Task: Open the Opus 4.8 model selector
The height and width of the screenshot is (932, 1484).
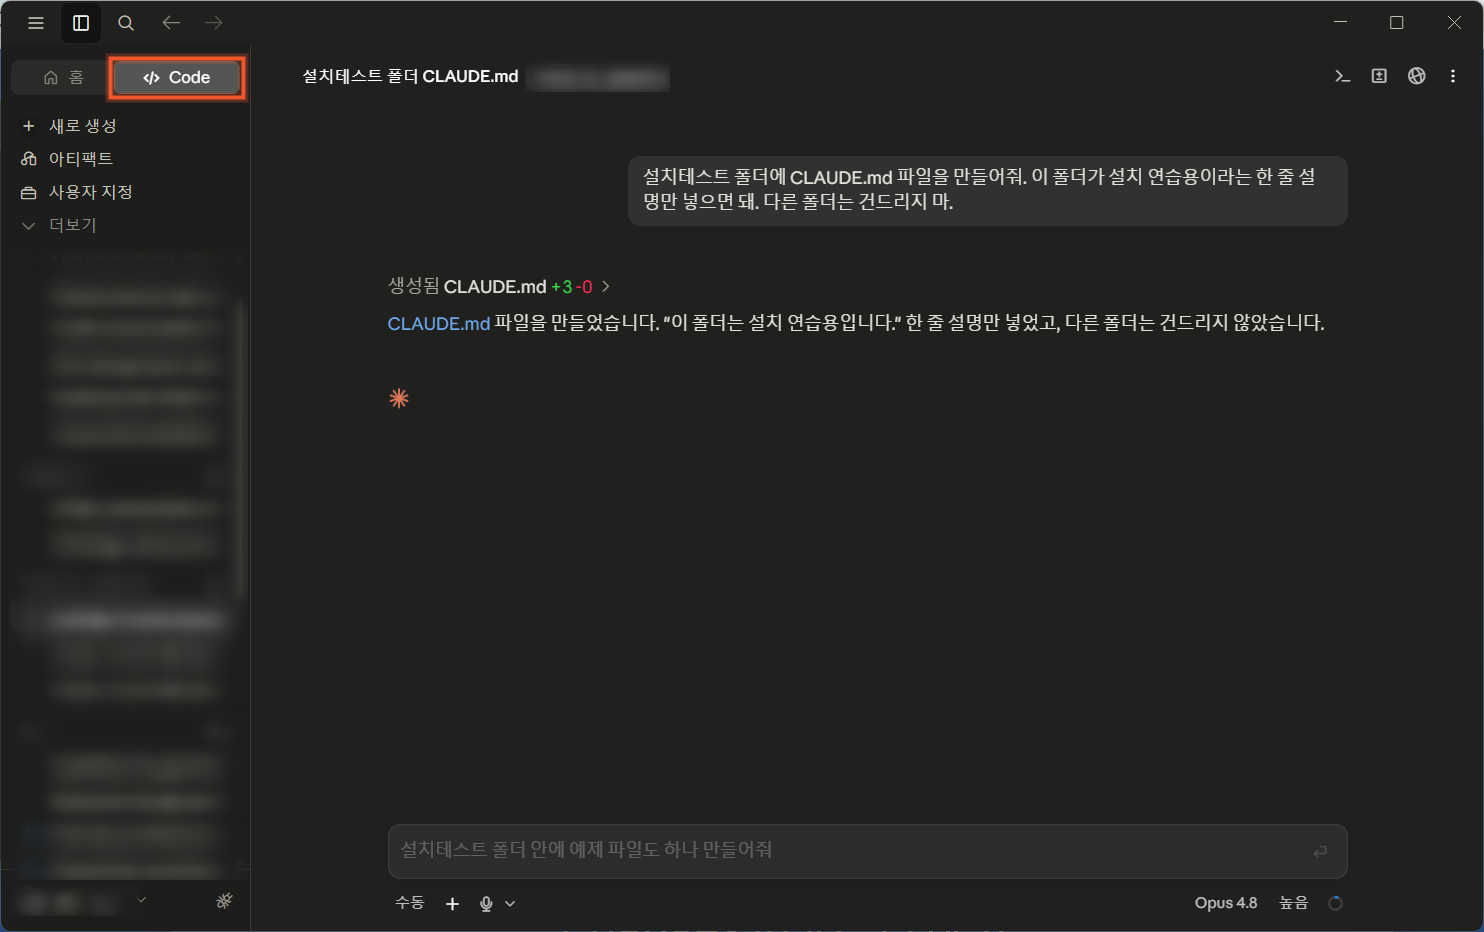Action: tap(1226, 903)
